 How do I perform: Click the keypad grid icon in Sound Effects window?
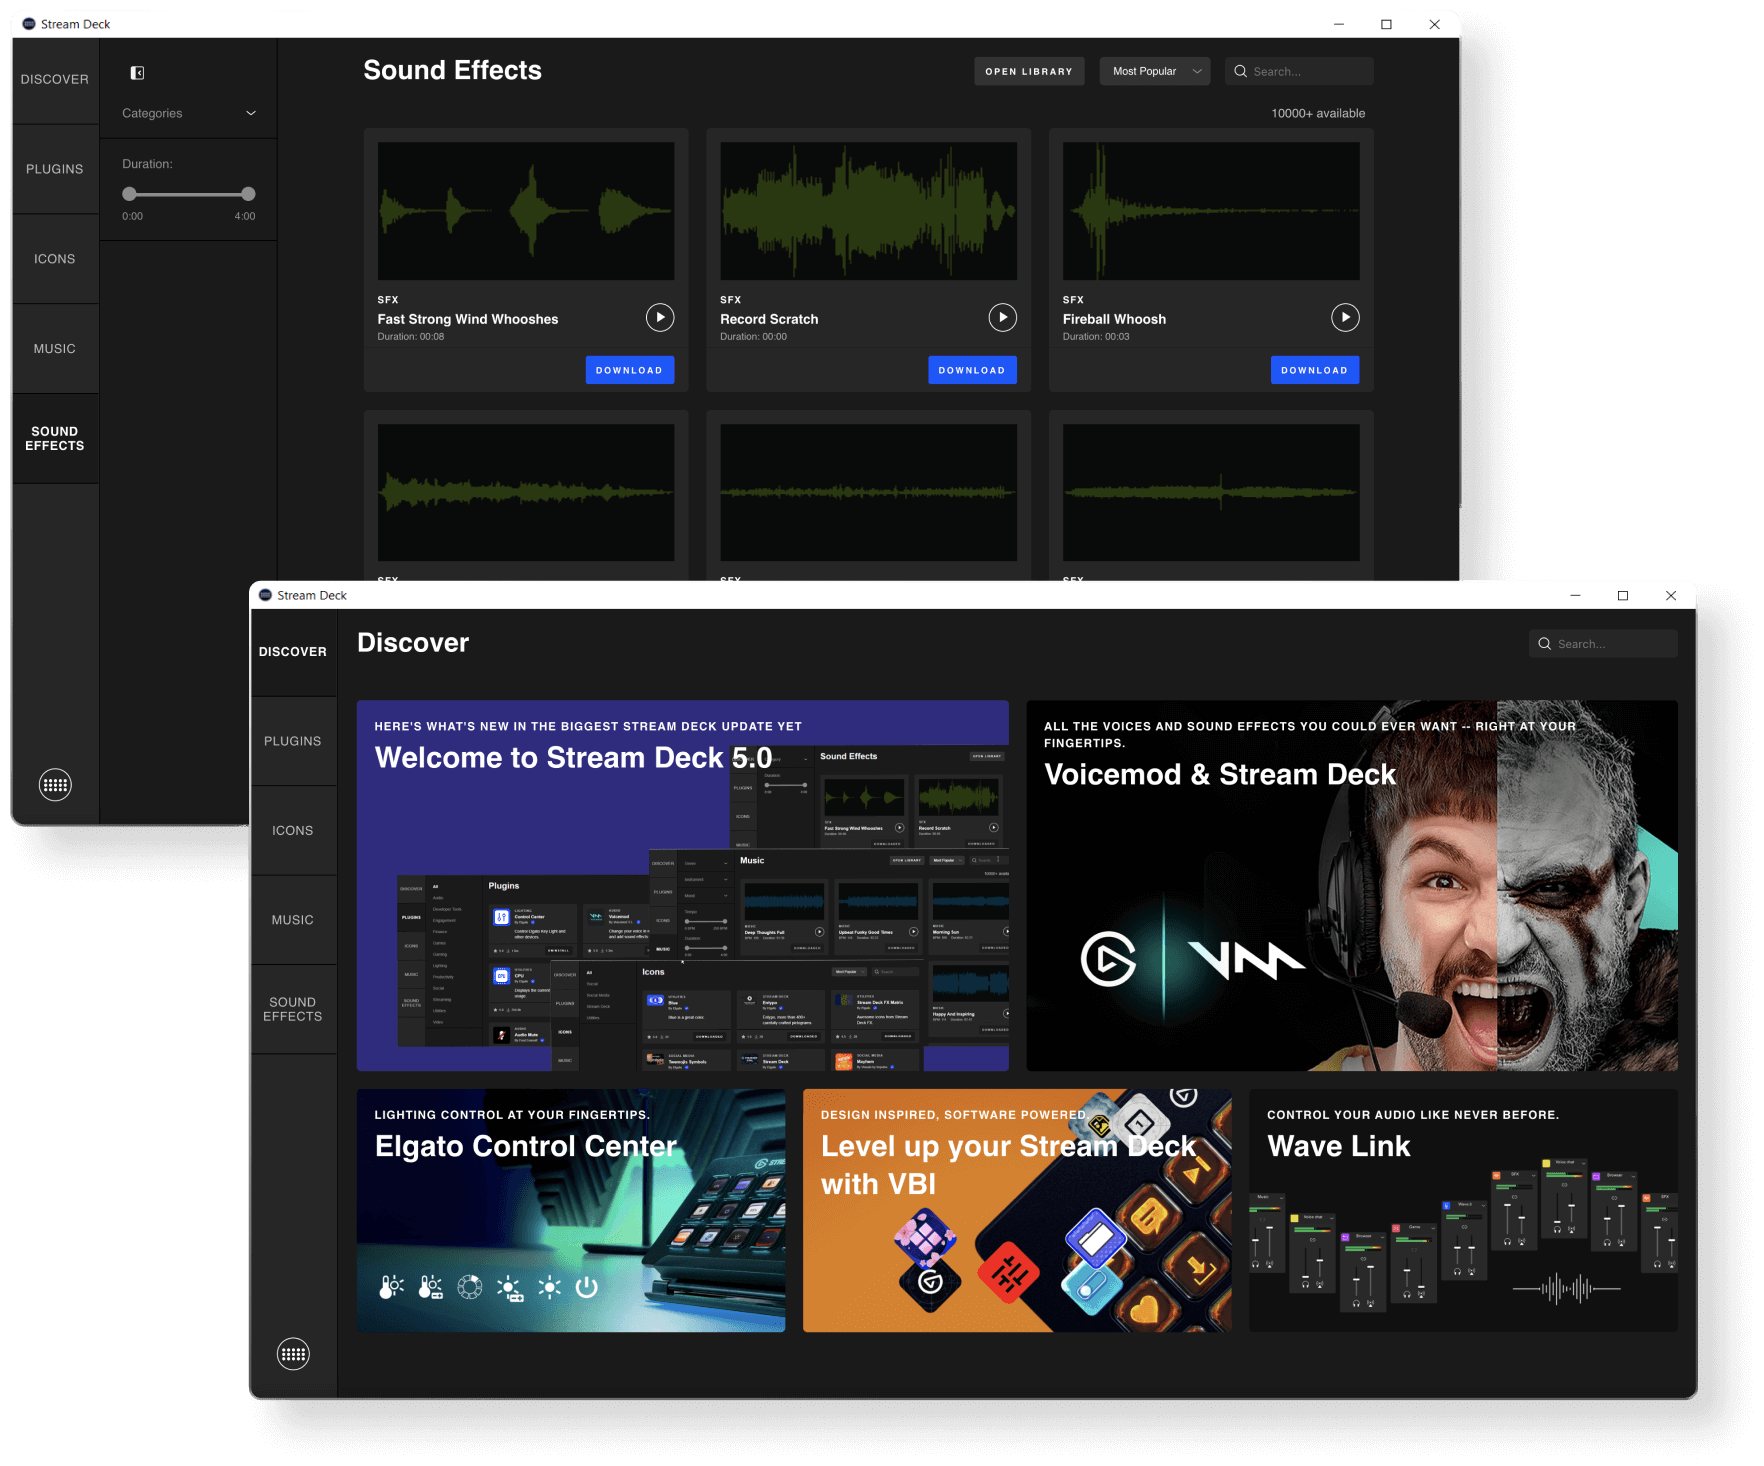coord(55,785)
